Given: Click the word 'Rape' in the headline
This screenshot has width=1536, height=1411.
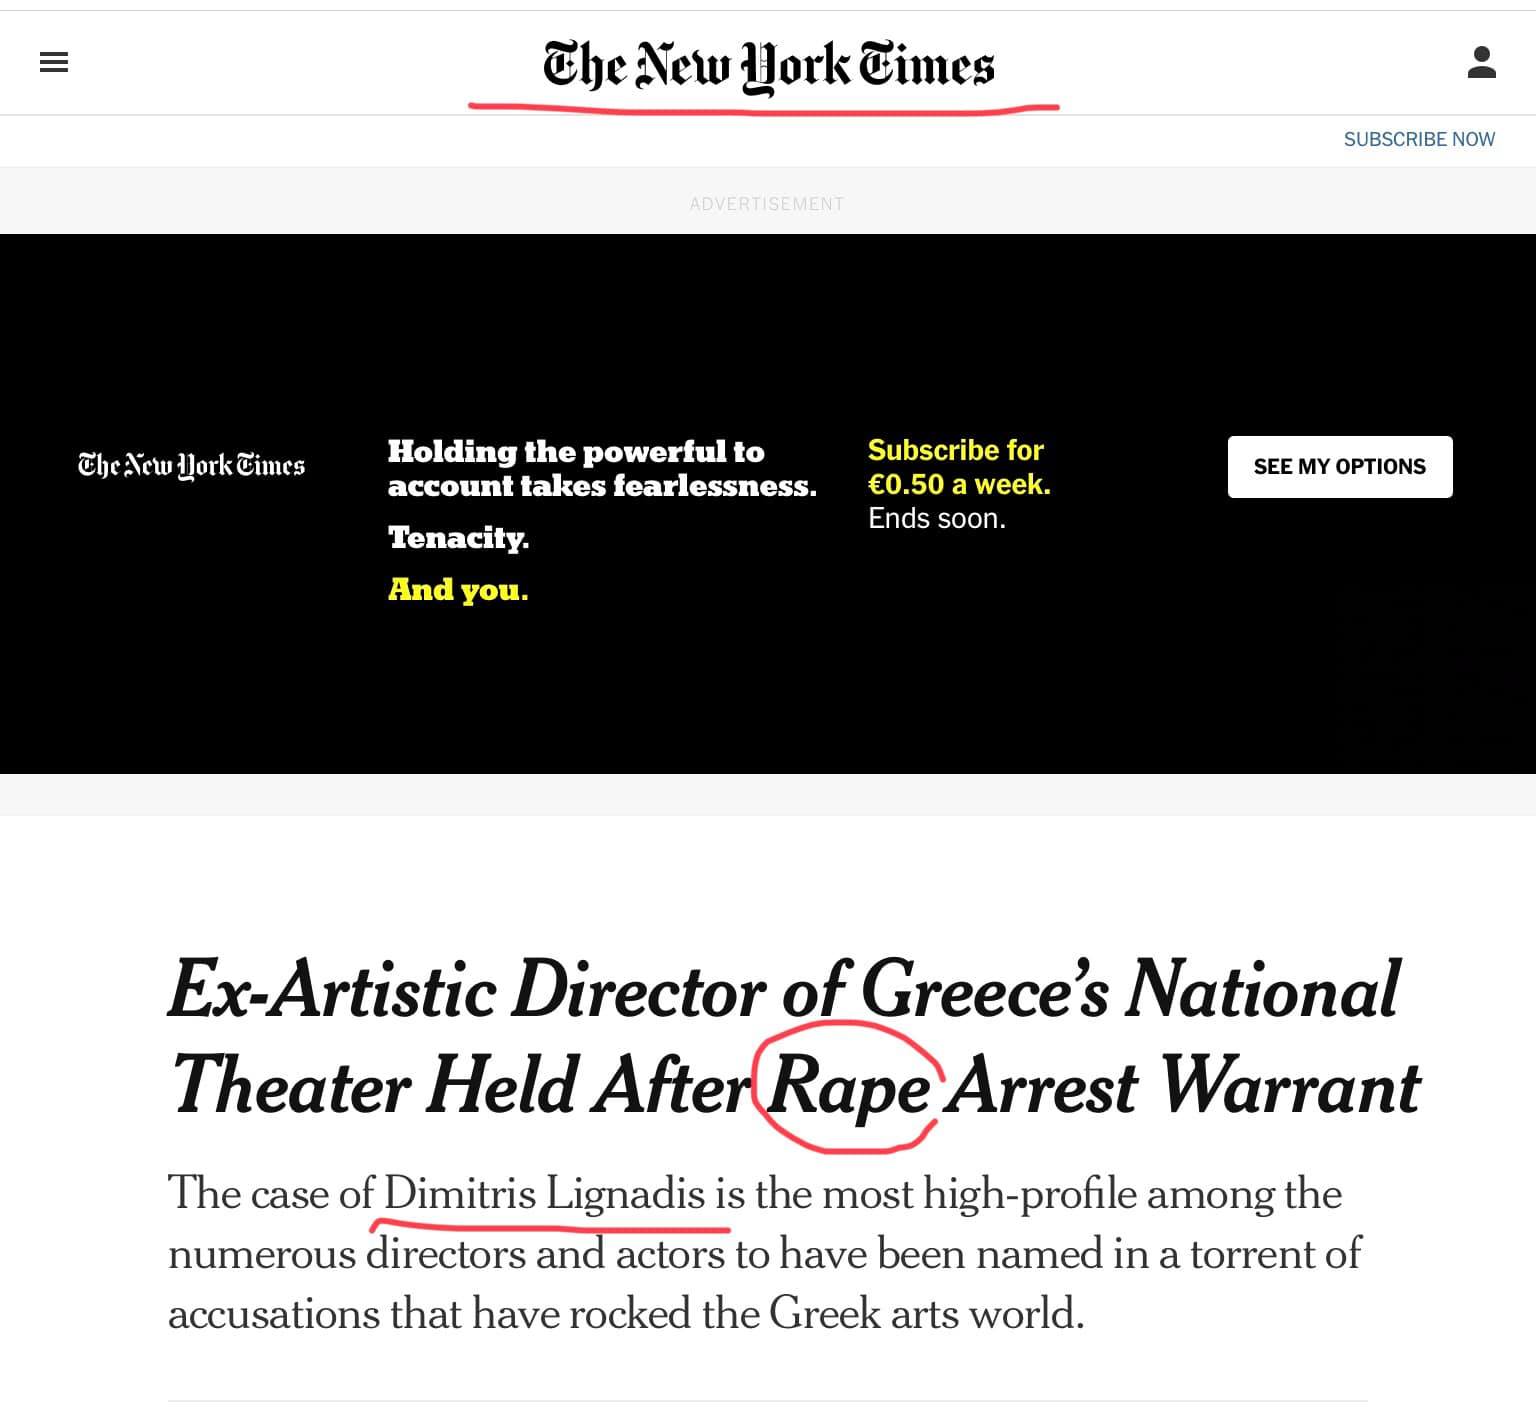Looking at the screenshot, I should (848, 1088).
